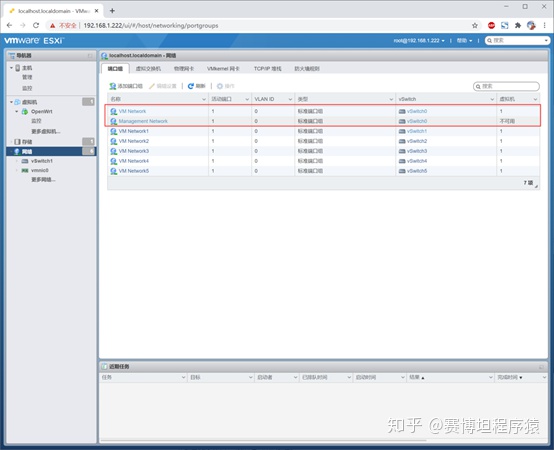Minimize the Navigator panel with its header button
Image resolution: width=554 pixels, height=450 pixels.
[90, 56]
